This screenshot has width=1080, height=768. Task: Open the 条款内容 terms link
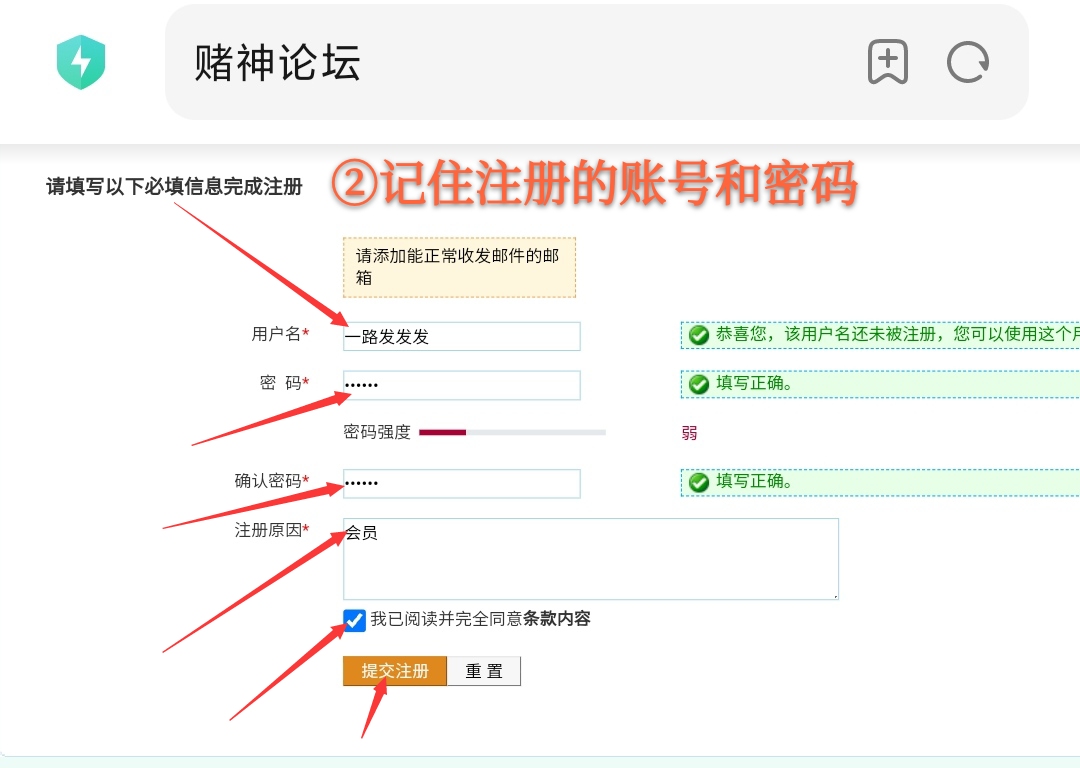556,619
